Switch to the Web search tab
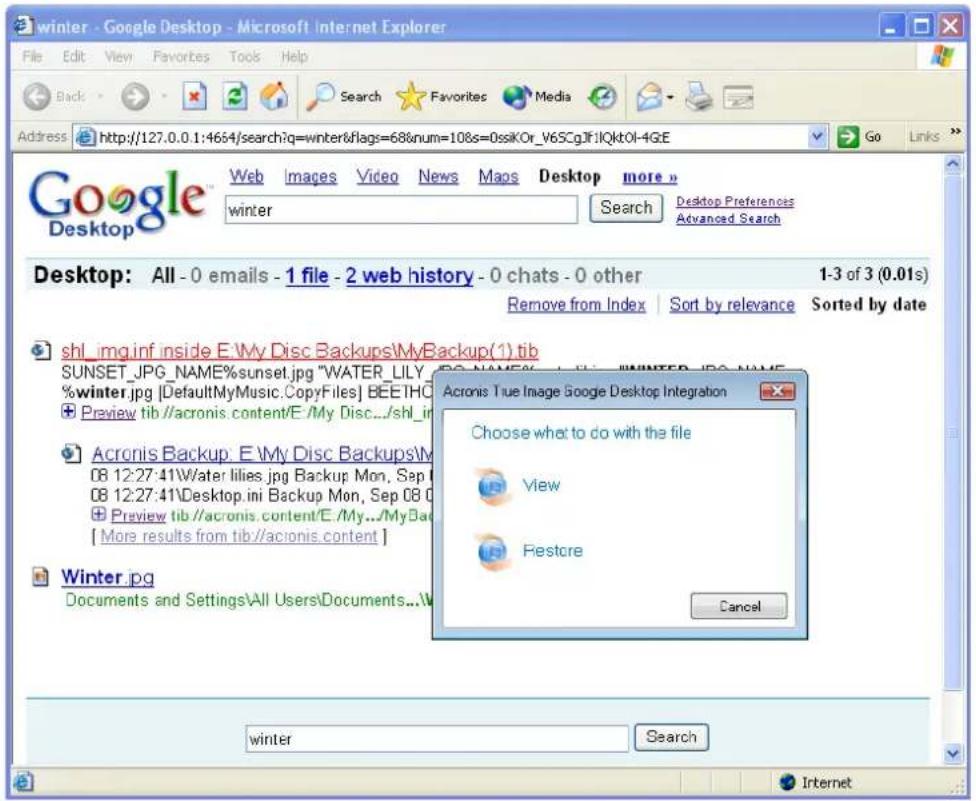 (246, 177)
